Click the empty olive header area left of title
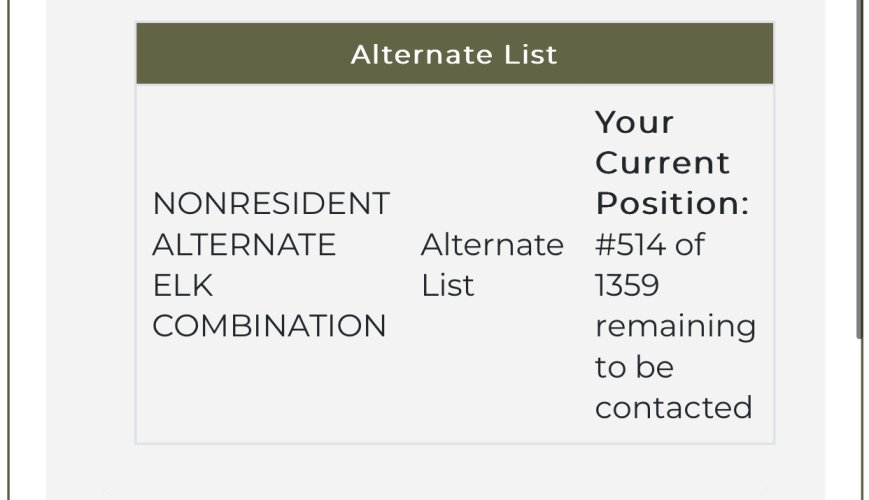 coord(244,54)
